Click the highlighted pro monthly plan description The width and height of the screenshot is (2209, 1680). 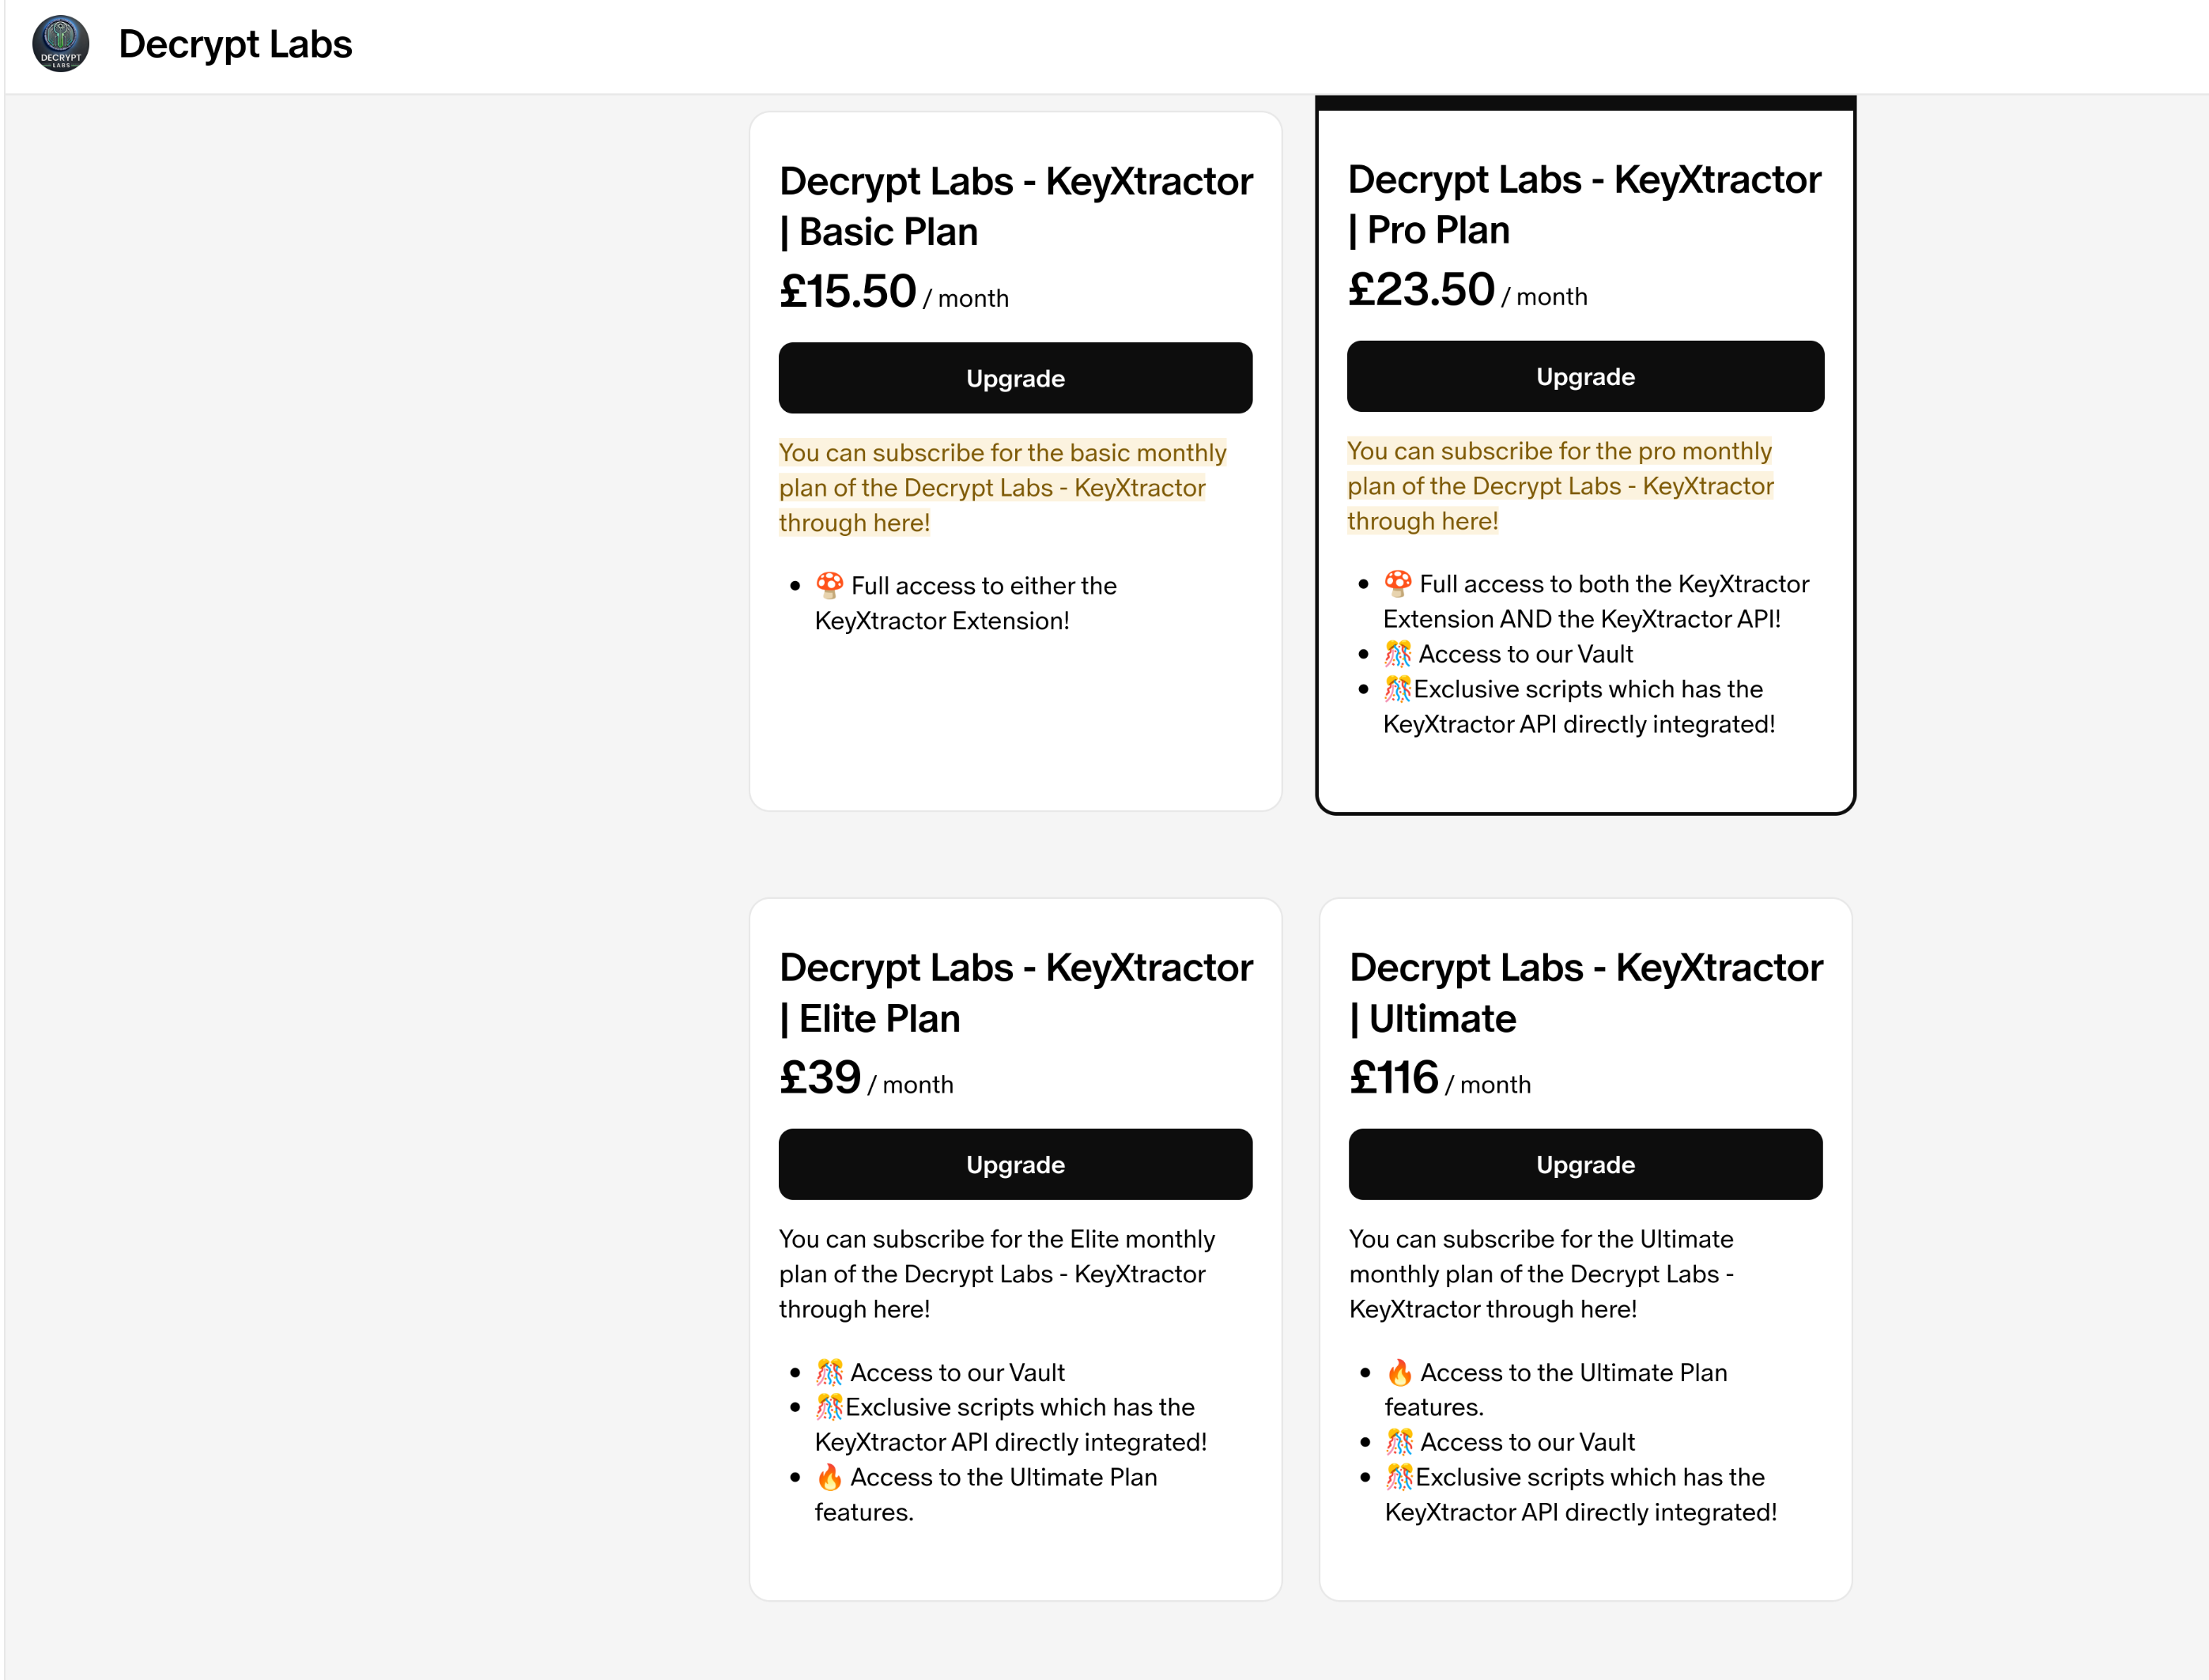[1560, 486]
